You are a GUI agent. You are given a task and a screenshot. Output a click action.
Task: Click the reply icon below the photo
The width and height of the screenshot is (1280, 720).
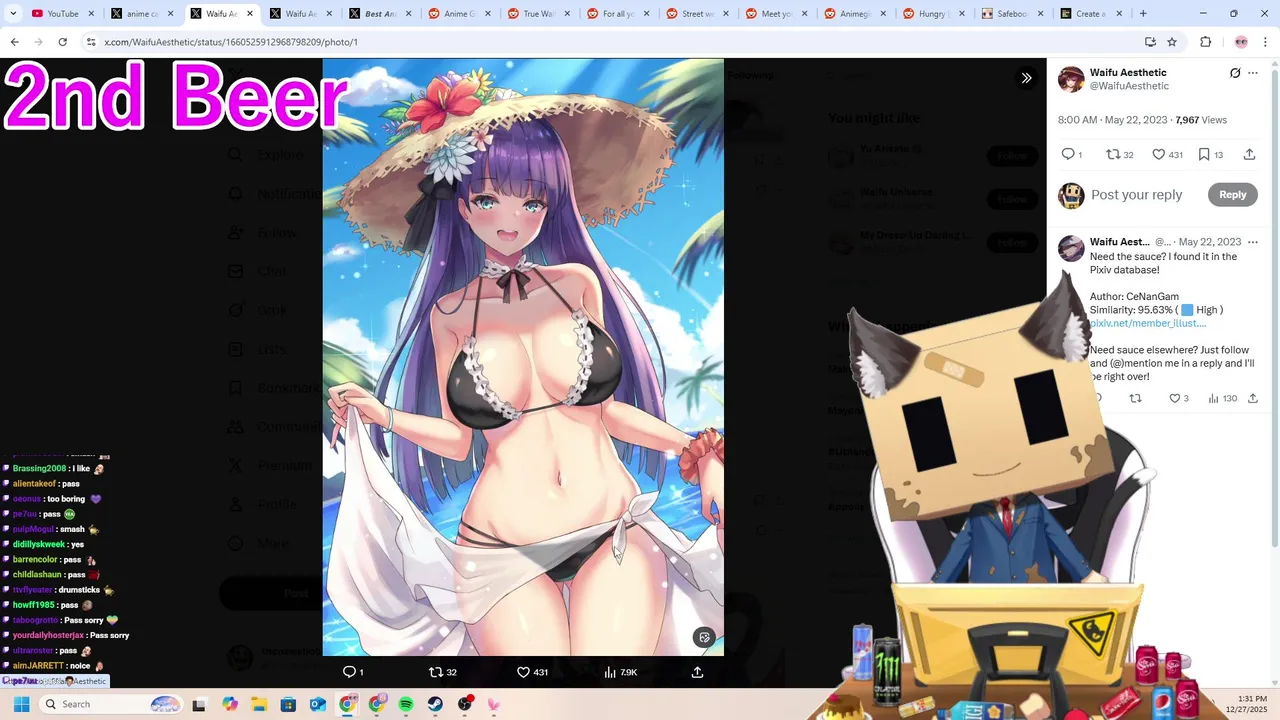point(349,672)
